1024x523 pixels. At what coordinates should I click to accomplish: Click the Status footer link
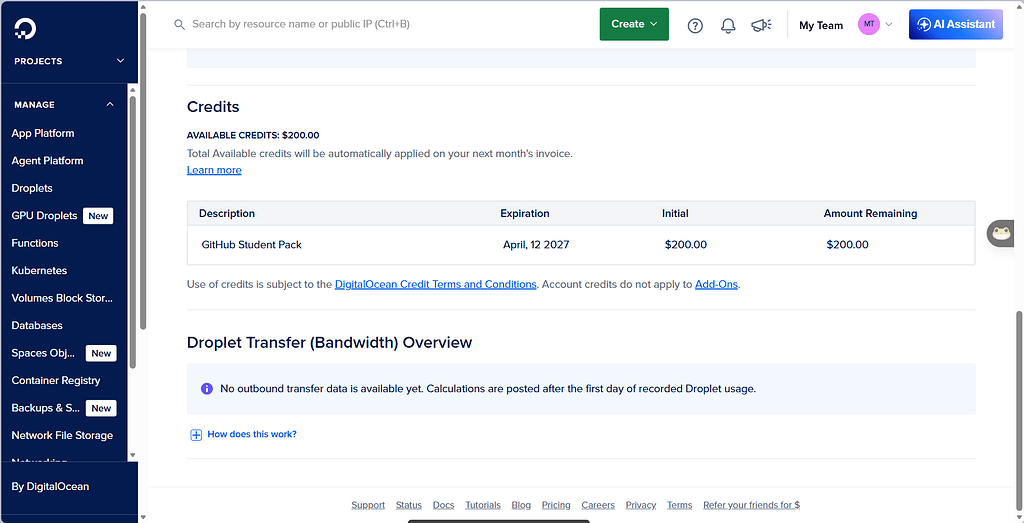click(409, 505)
